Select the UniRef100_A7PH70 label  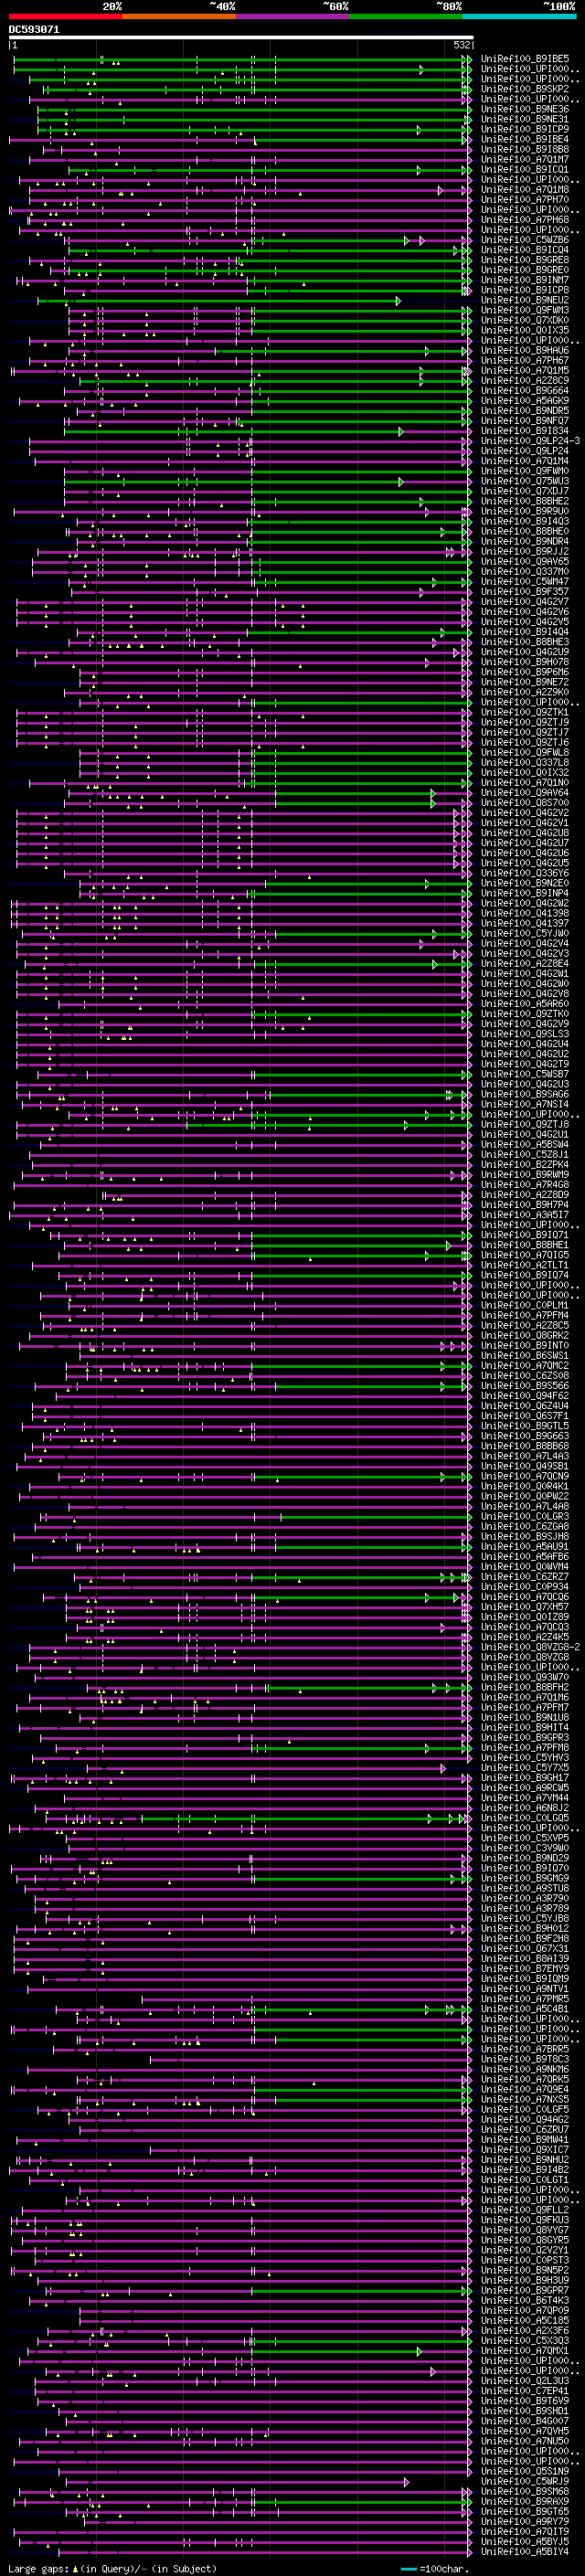(525, 200)
